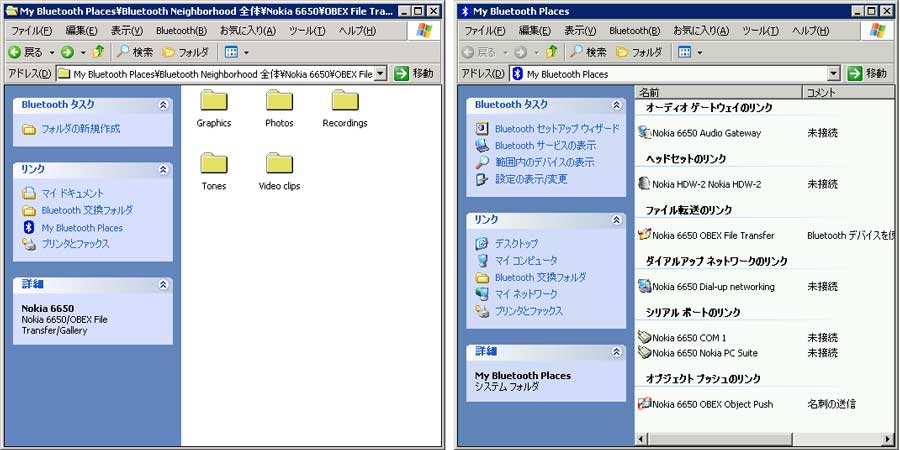Collapse the 詳細 panel in right window

click(x=616, y=352)
